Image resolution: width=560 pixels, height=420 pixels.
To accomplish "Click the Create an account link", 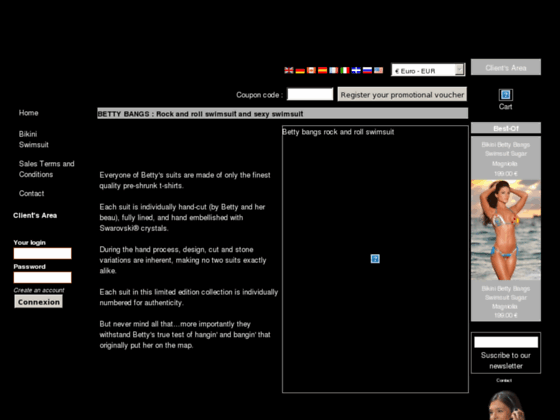I will [39, 290].
